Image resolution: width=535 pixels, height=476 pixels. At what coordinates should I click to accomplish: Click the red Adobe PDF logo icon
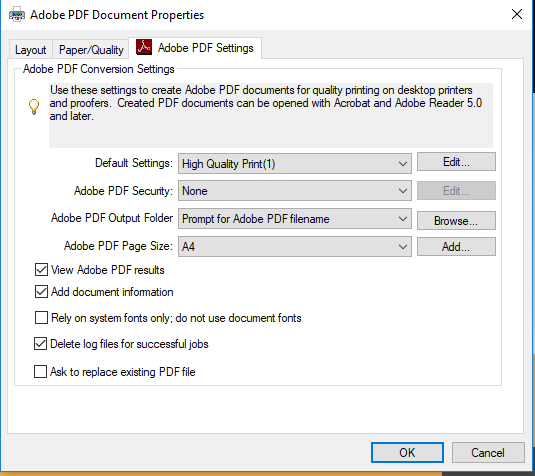[144, 47]
